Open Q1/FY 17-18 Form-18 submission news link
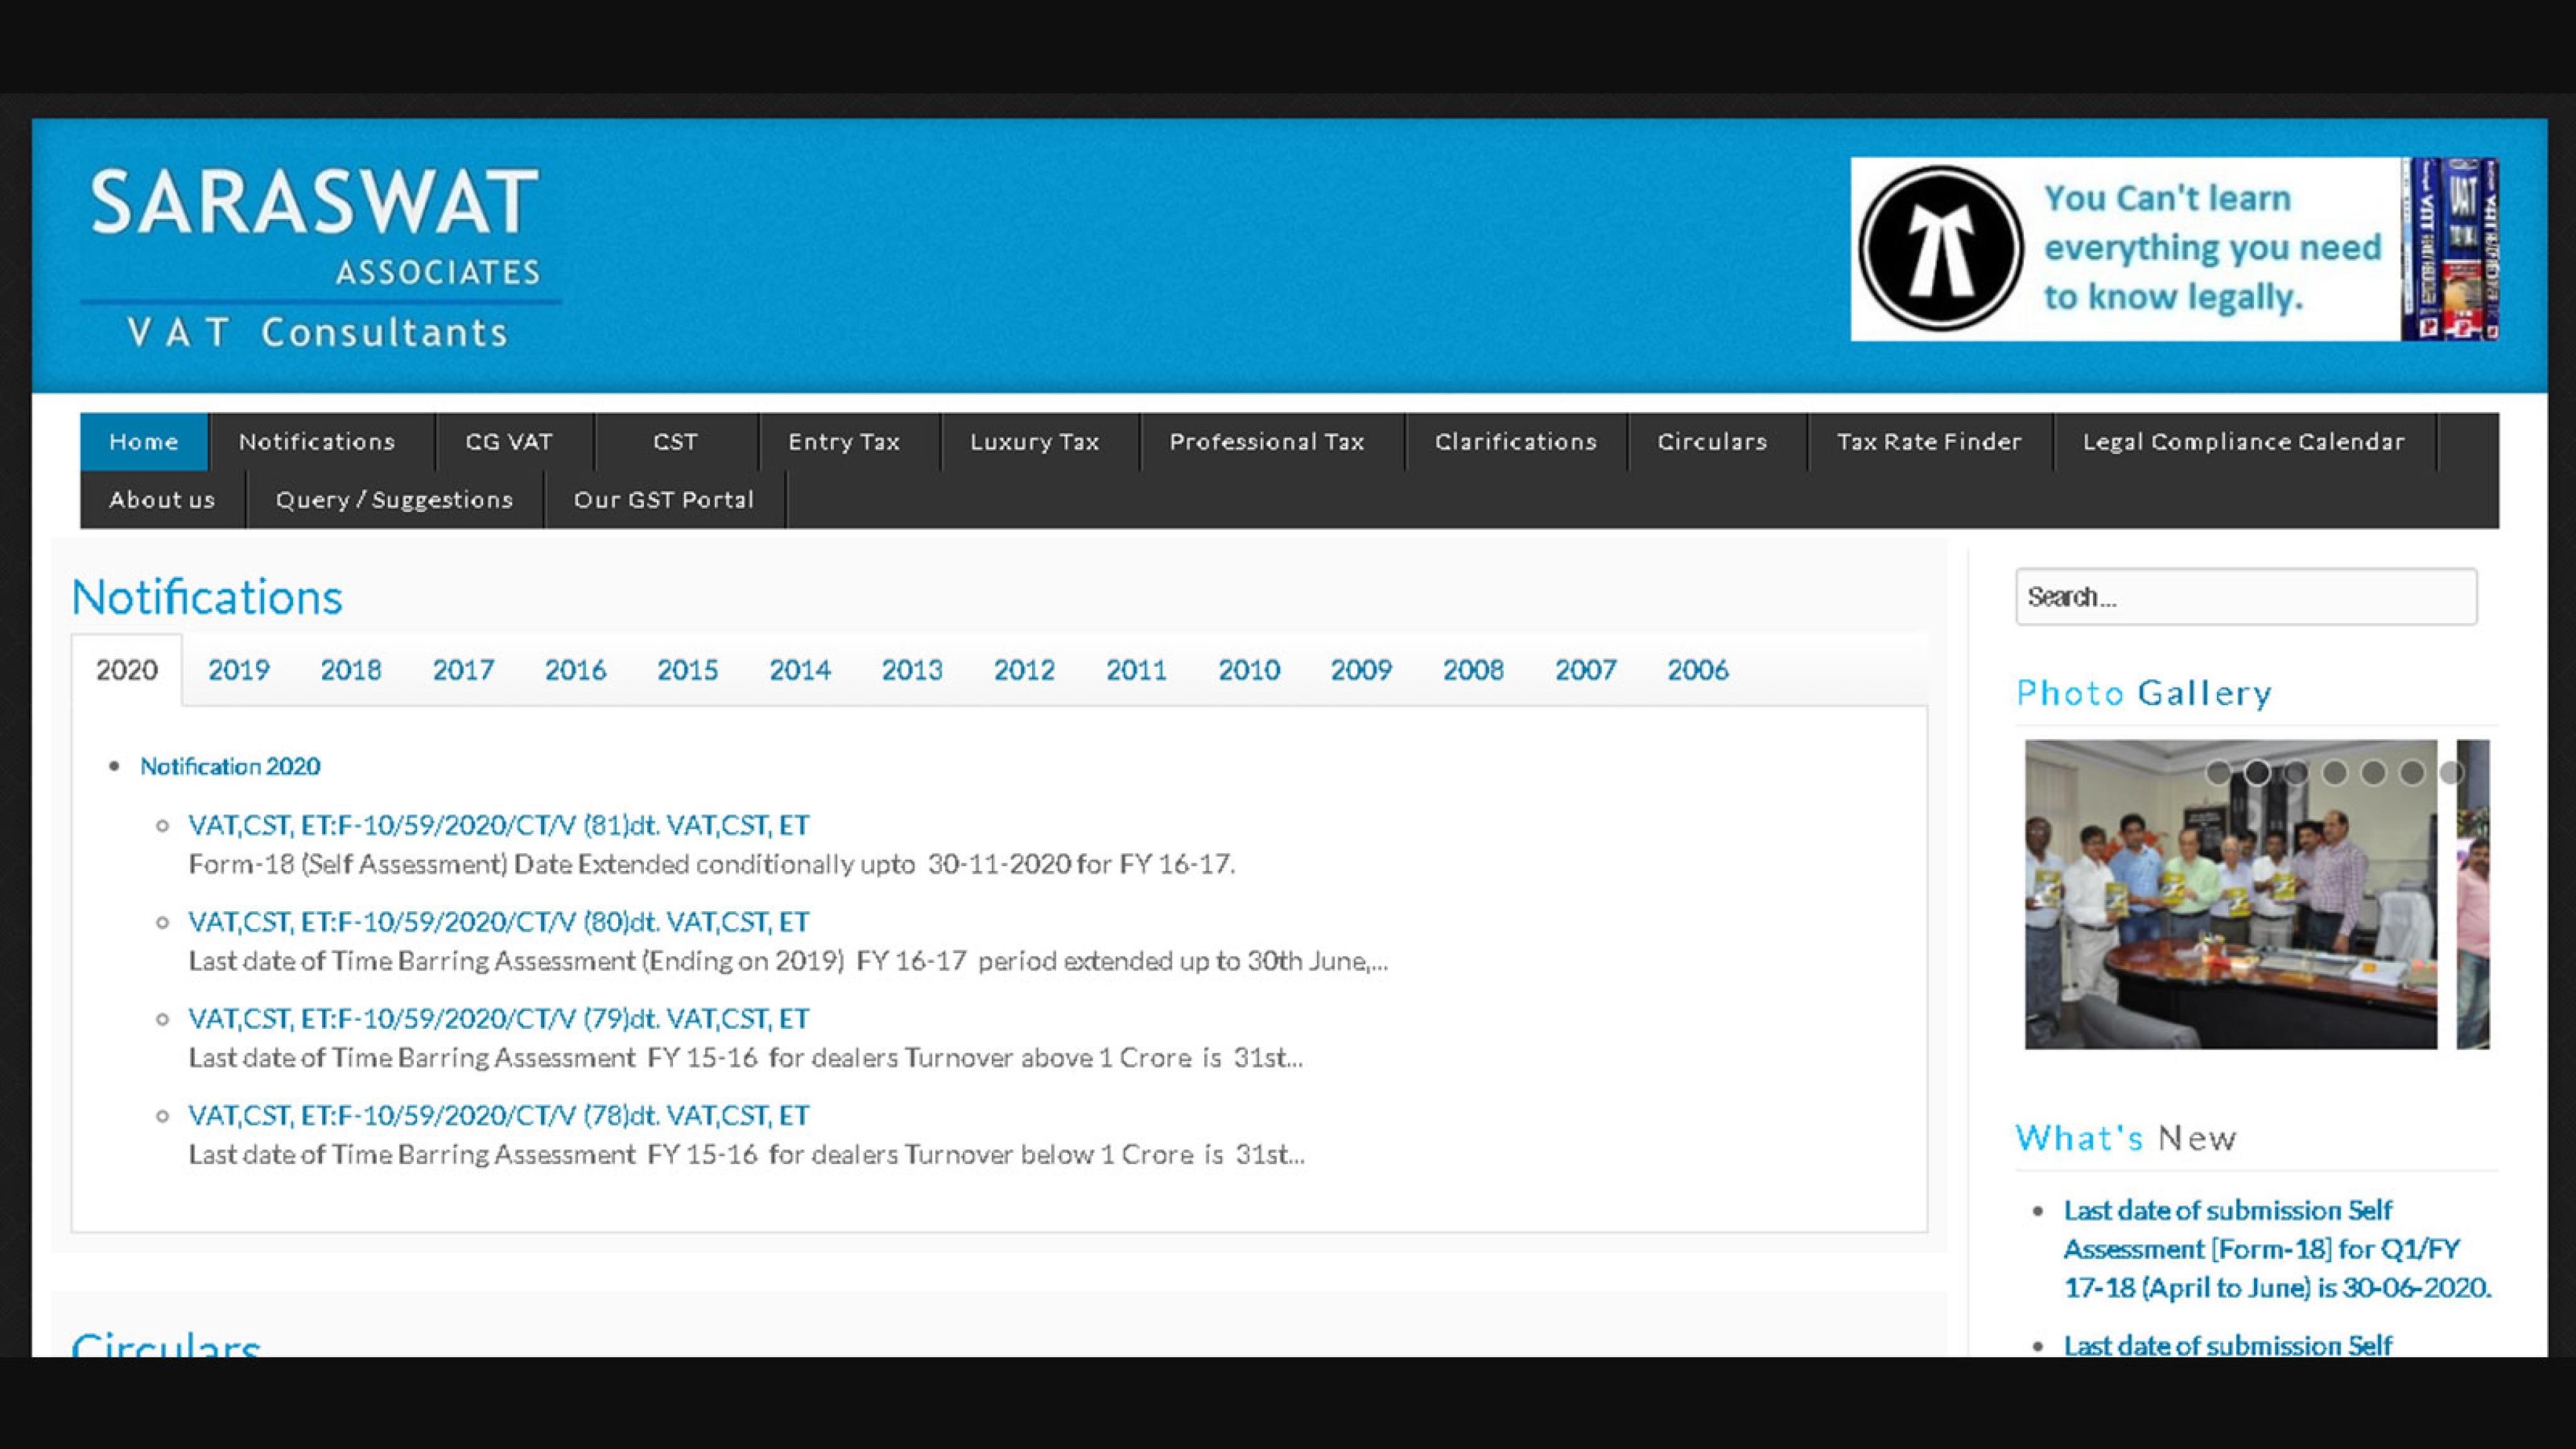 [2277, 1249]
